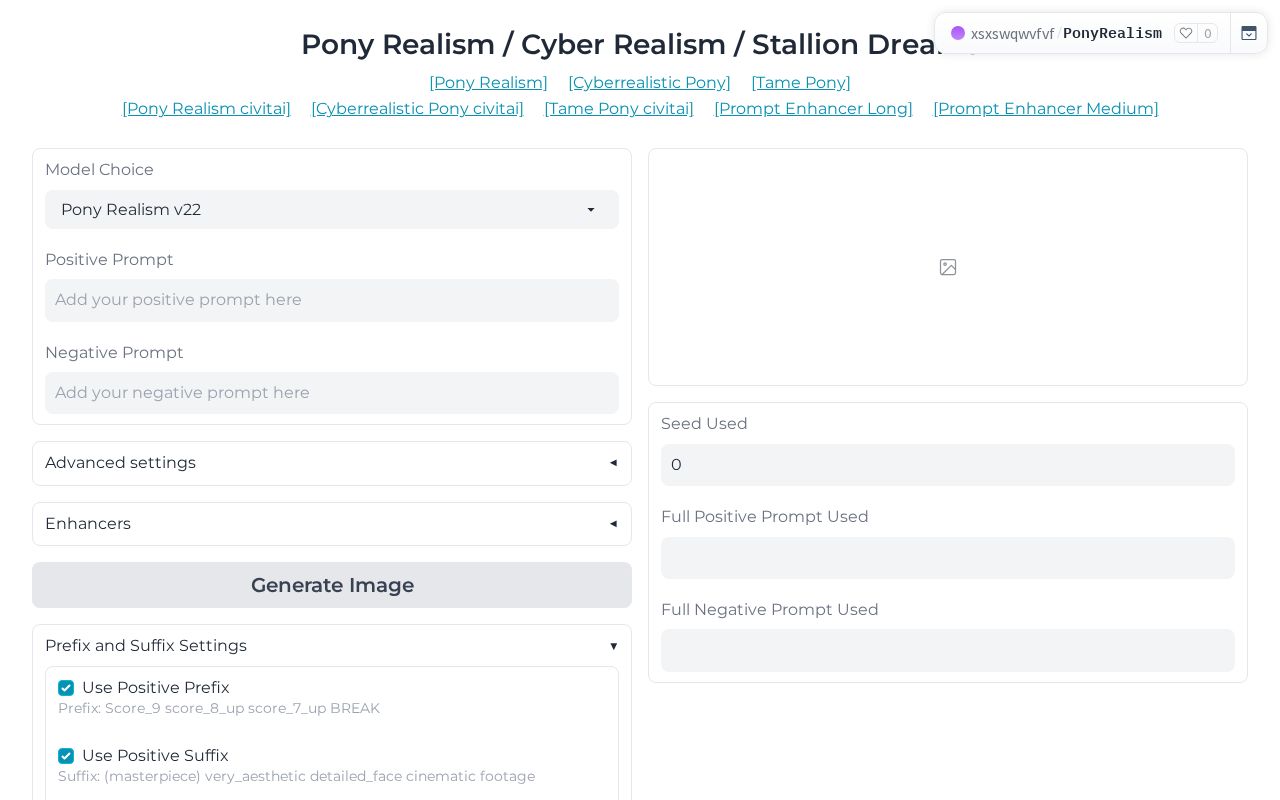Click the Prefix: Score_9 score_8_up description text
The image size is (1280, 800).
click(219, 708)
